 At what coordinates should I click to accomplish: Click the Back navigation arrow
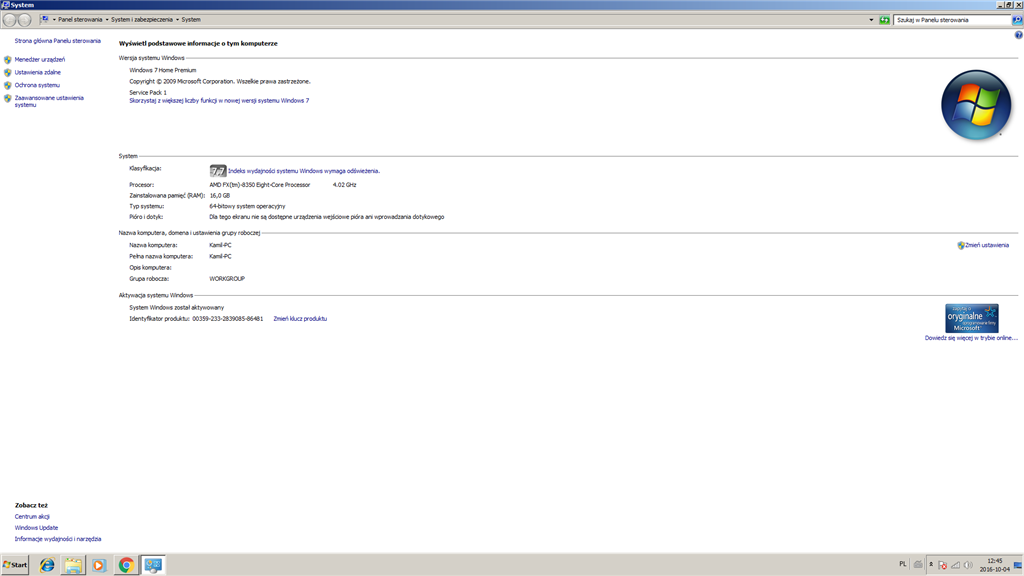(x=9, y=20)
